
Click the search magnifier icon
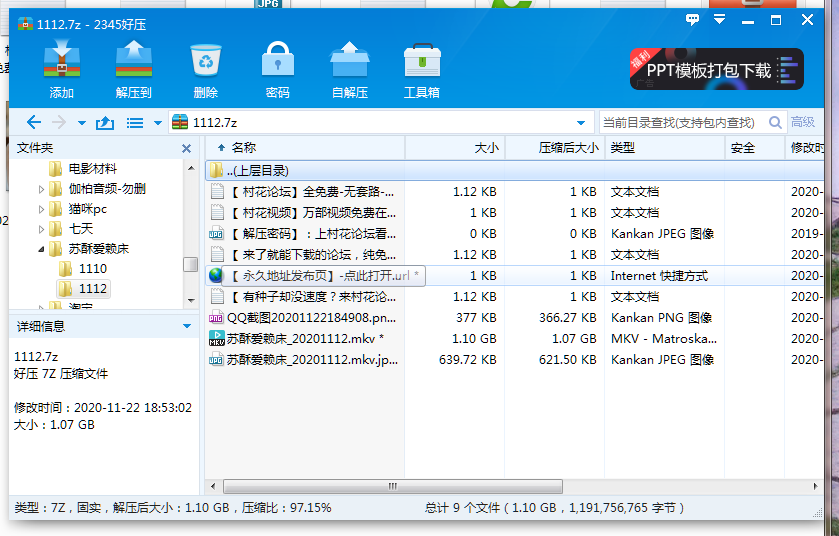(775, 122)
